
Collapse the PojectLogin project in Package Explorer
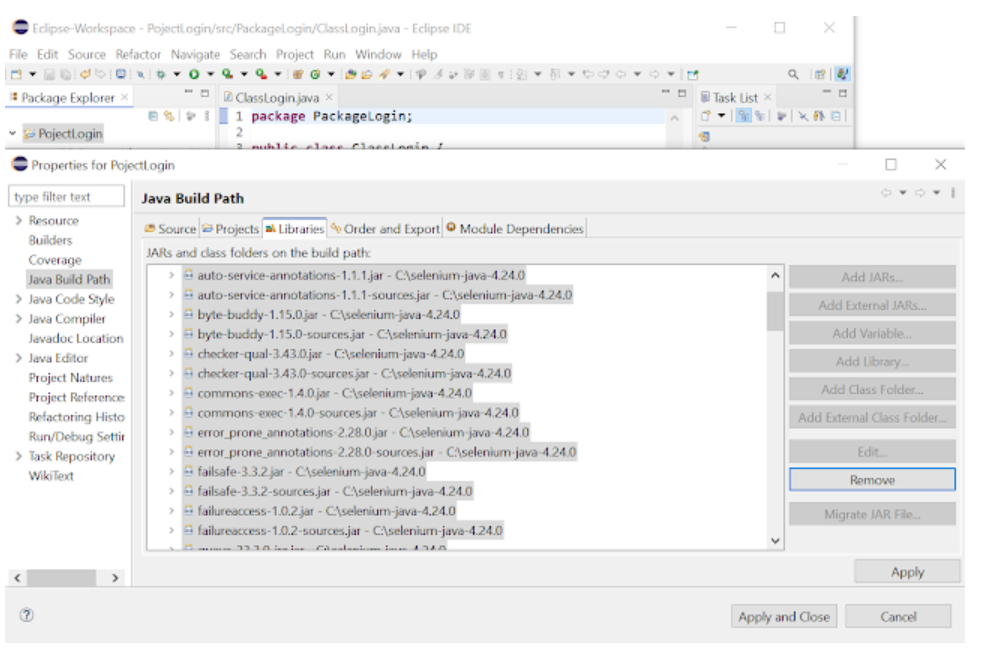(x=13, y=133)
